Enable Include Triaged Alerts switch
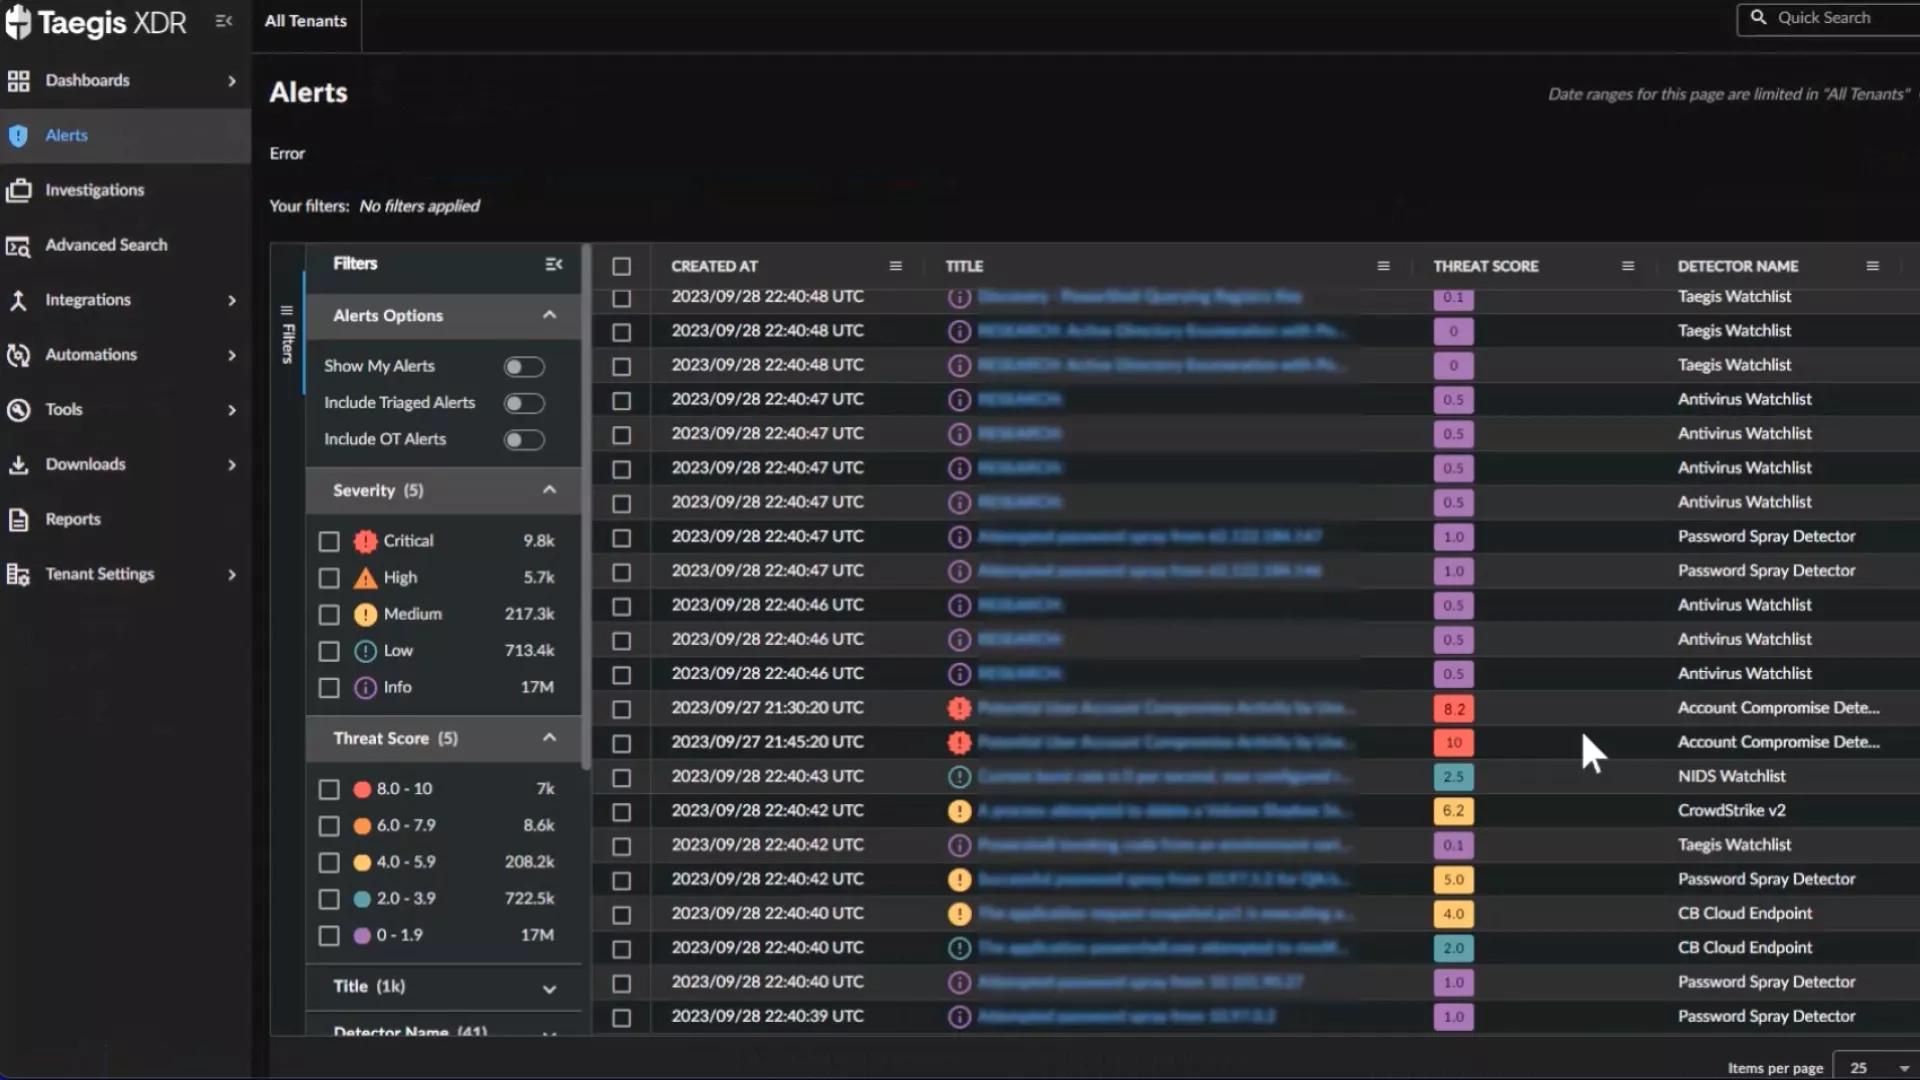 pyautogui.click(x=523, y=403)
